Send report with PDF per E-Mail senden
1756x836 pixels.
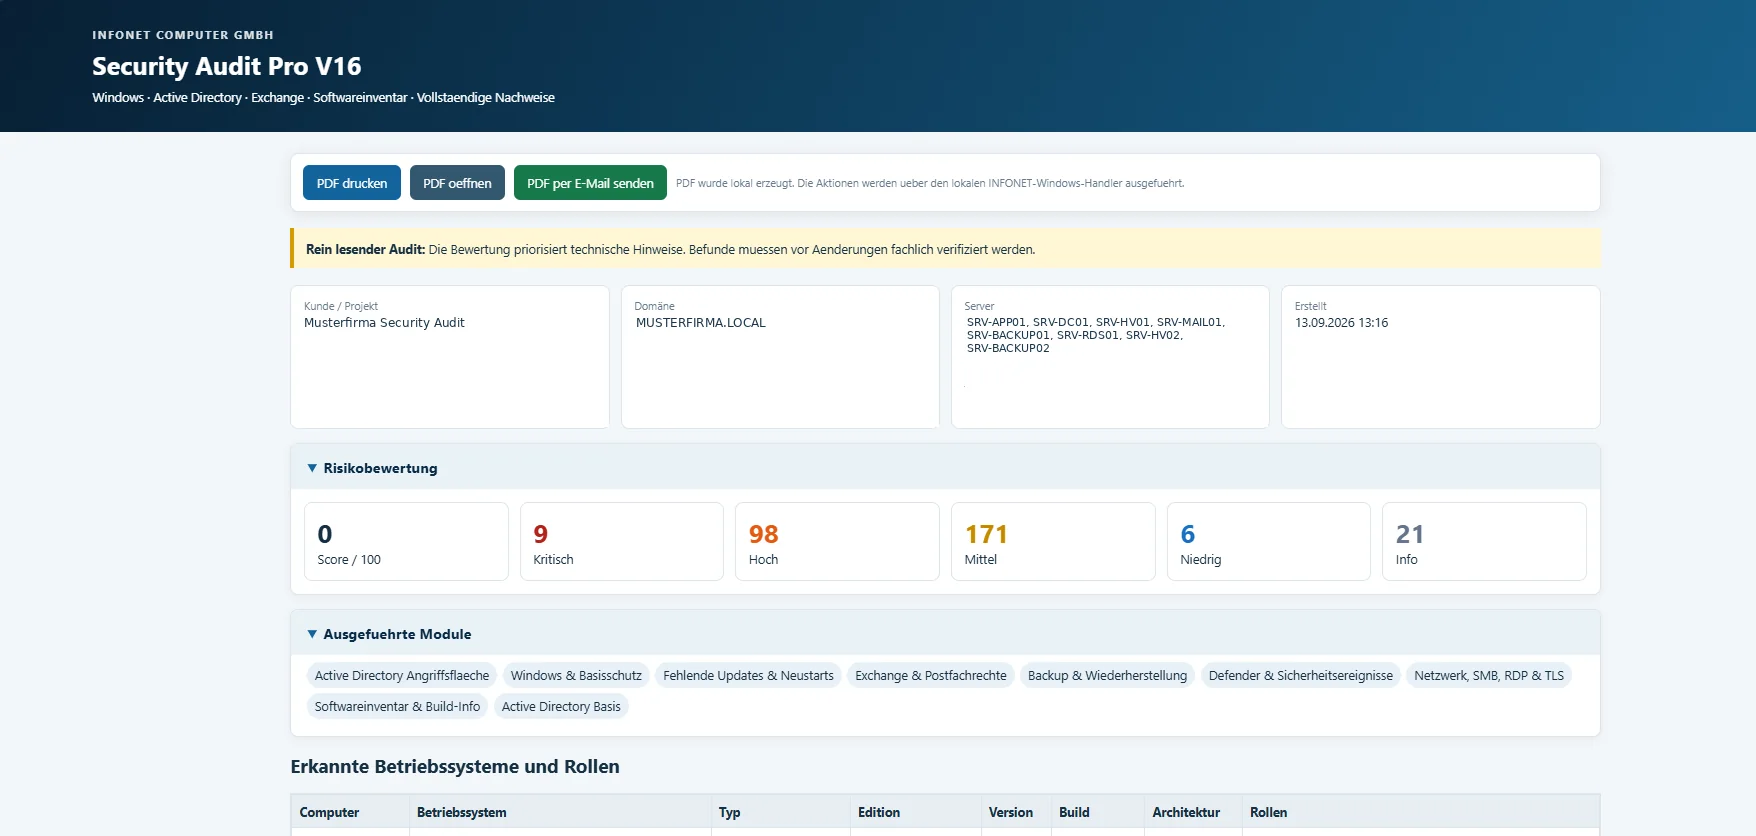(590, 183)
